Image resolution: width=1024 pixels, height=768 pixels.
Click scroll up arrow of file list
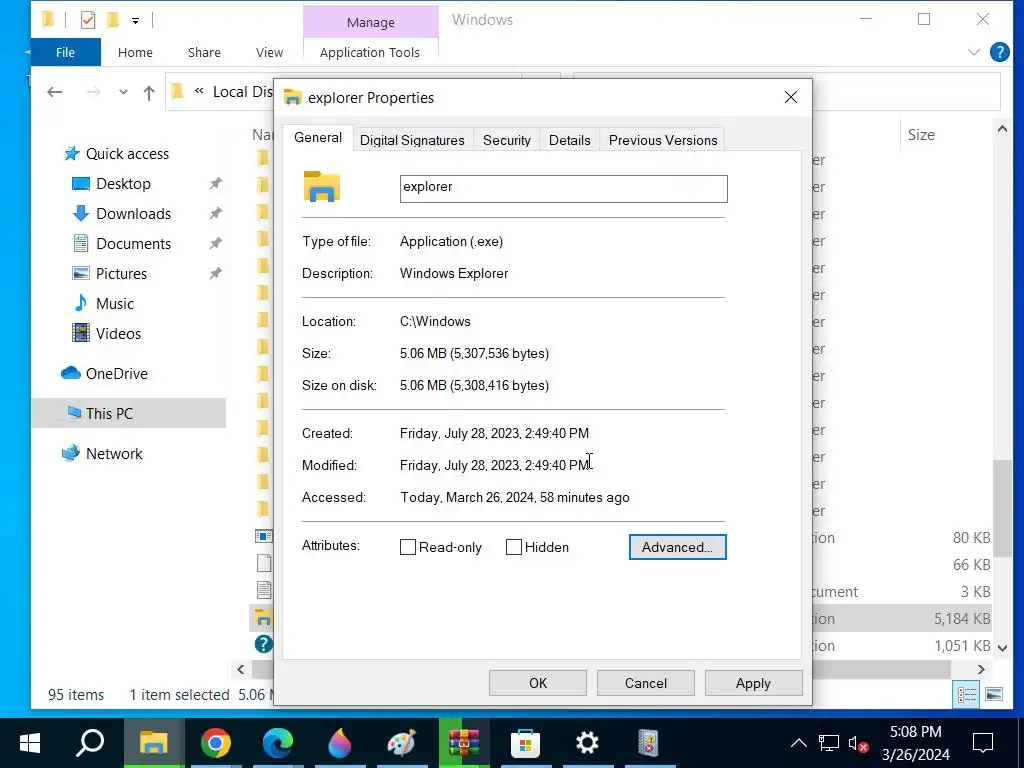[x=1002, y=129]
